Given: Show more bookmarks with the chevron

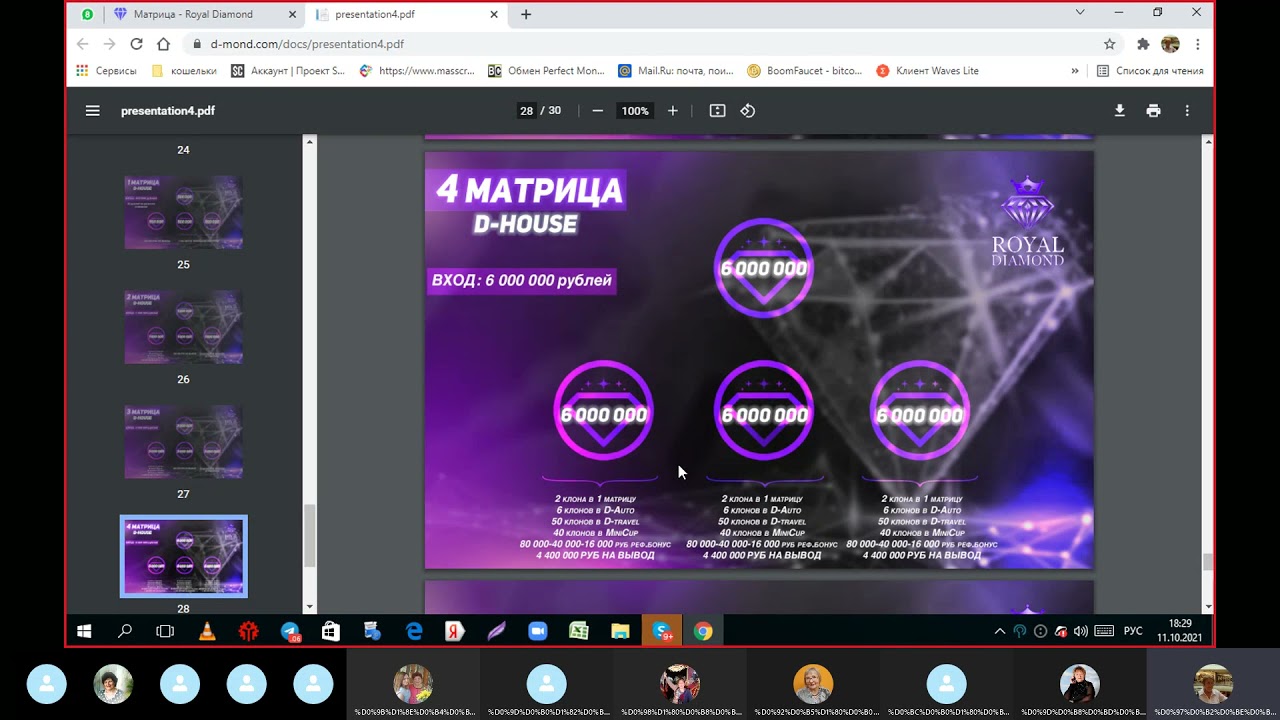Looking at the screenshot, I should 1075,71.
